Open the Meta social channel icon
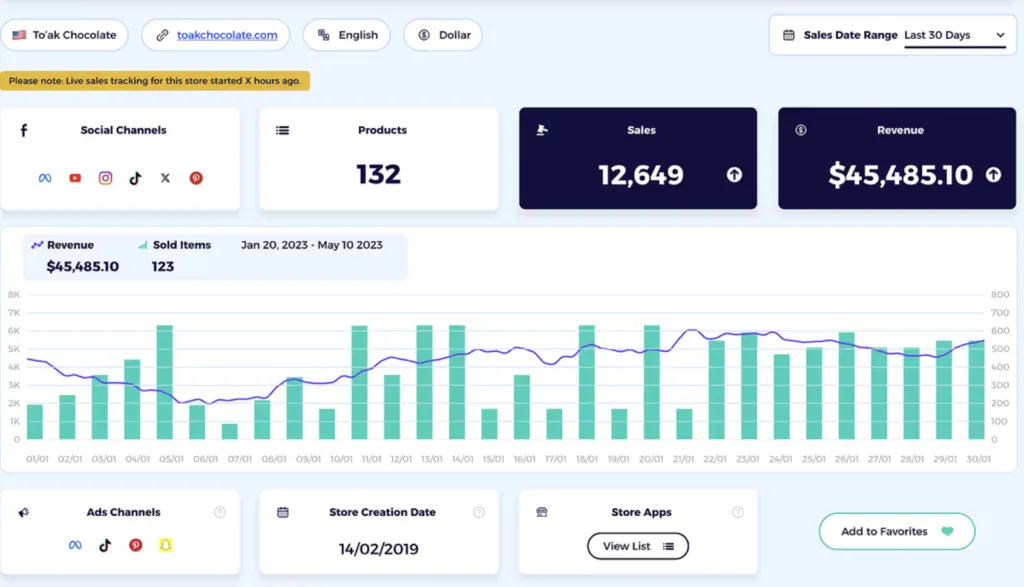Screen dimensions: 1024x587 44,177
